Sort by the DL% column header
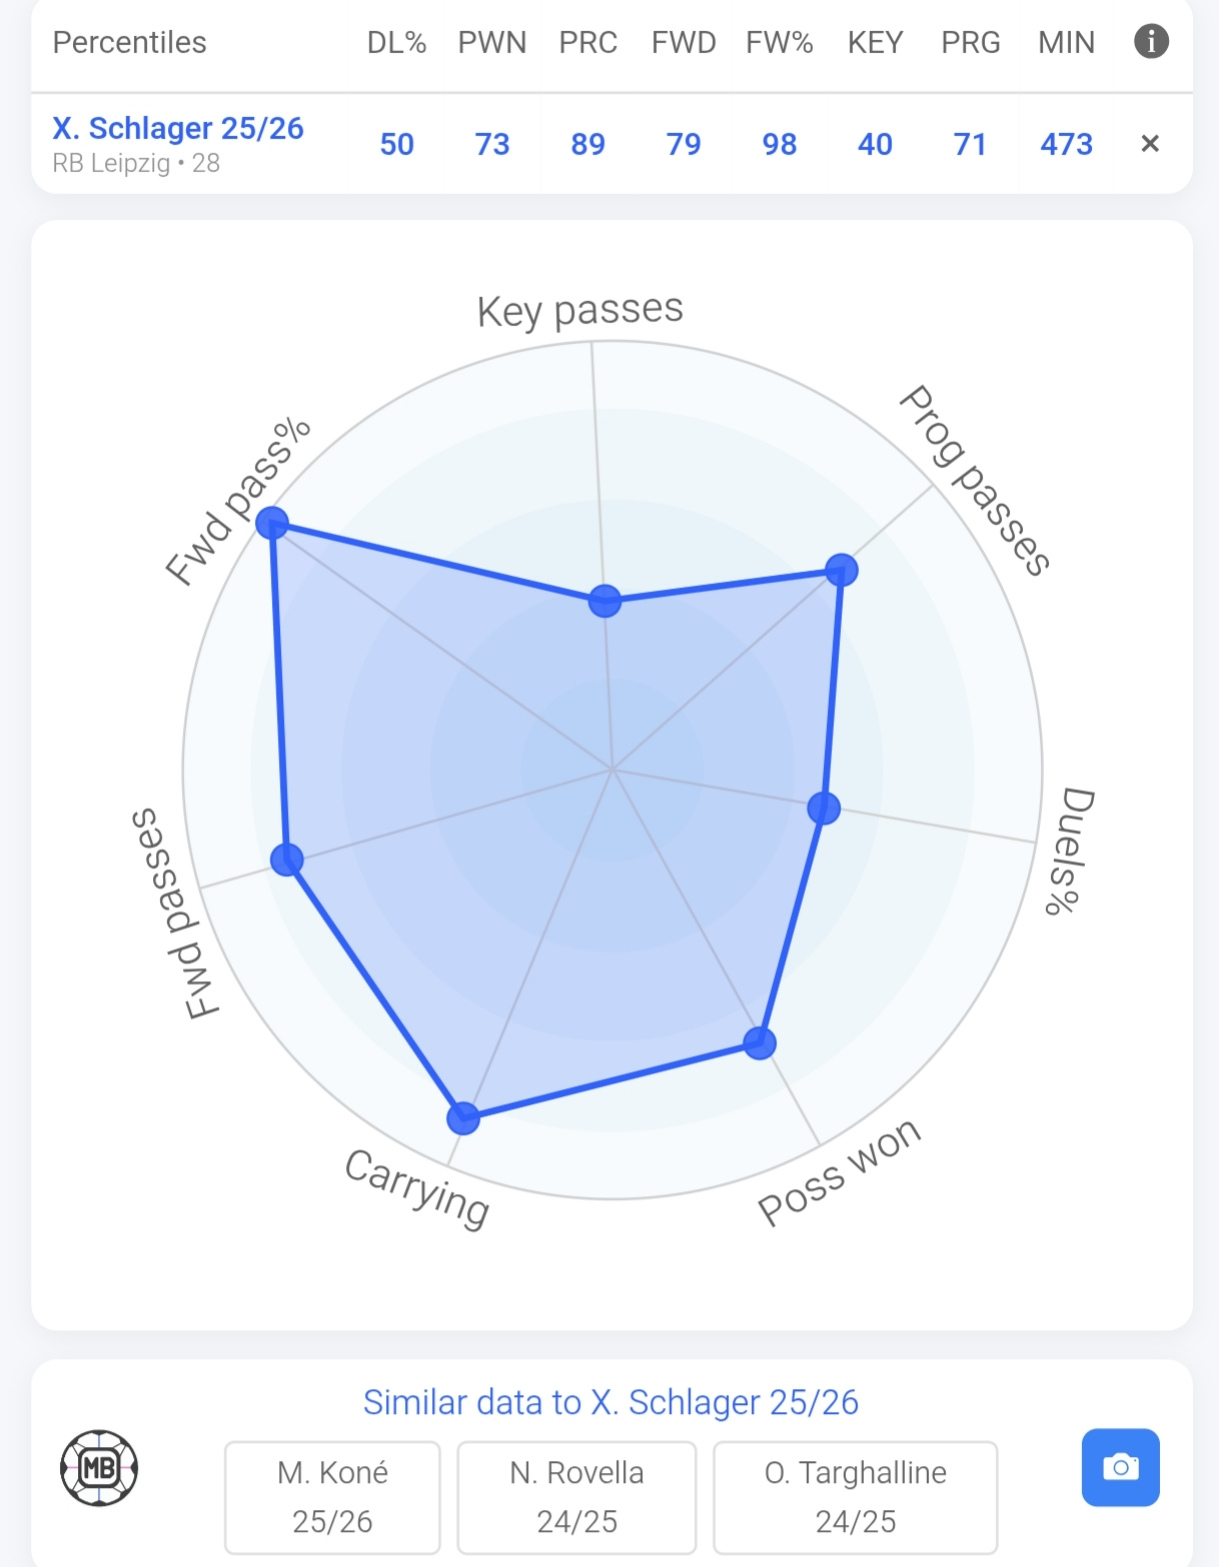This screenshot has height=1567, width=1219. point(396,43)
